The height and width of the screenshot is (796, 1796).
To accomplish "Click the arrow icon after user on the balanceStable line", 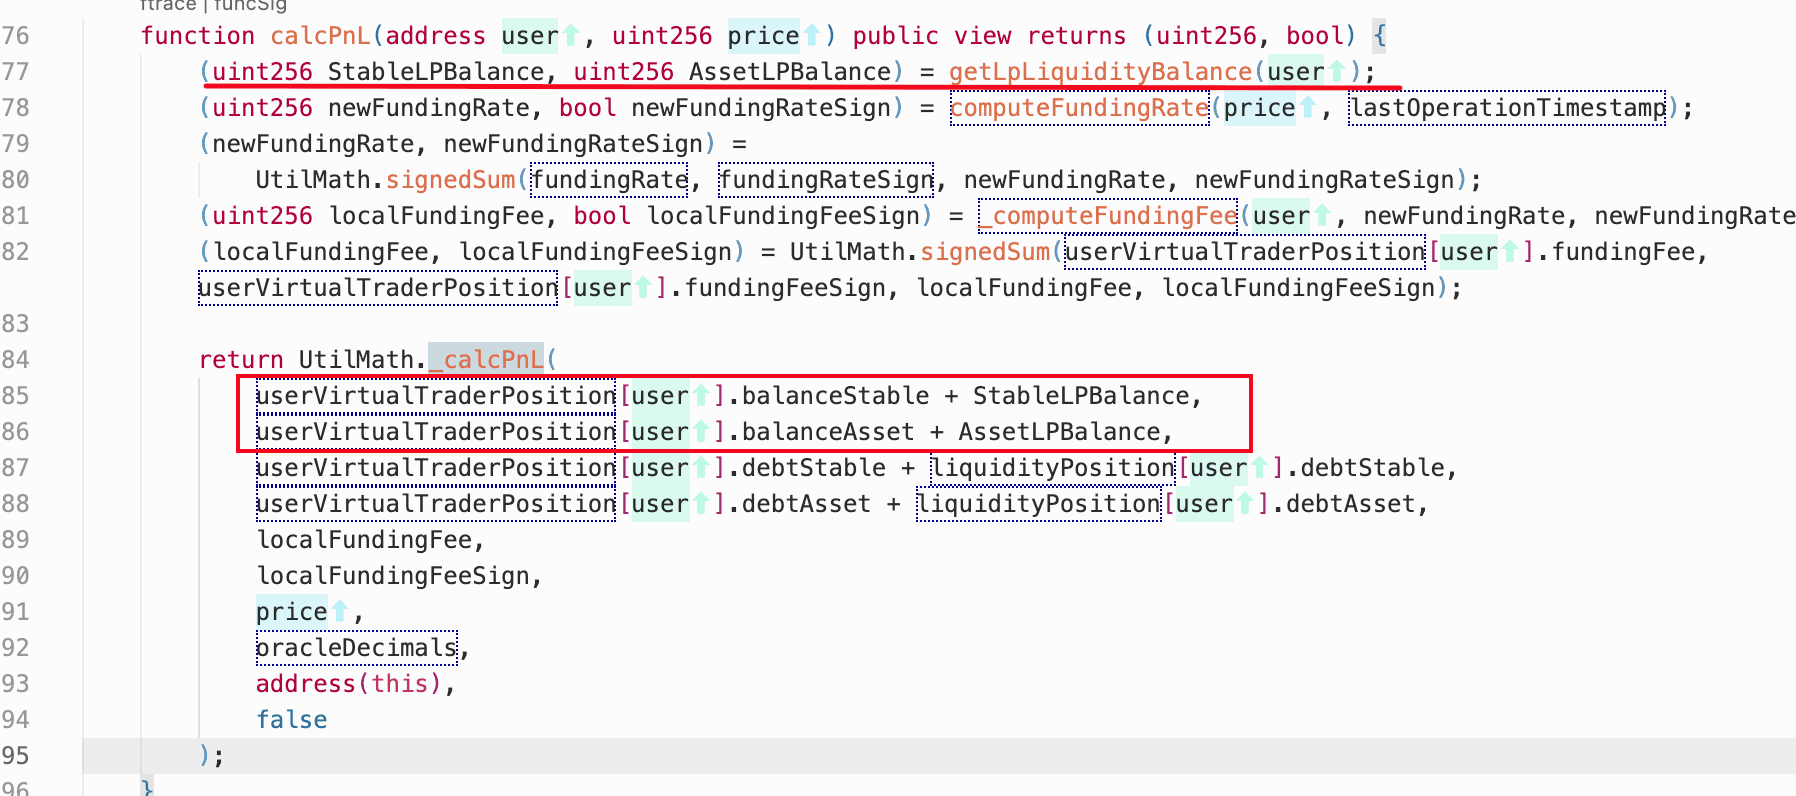I will 701,396.
